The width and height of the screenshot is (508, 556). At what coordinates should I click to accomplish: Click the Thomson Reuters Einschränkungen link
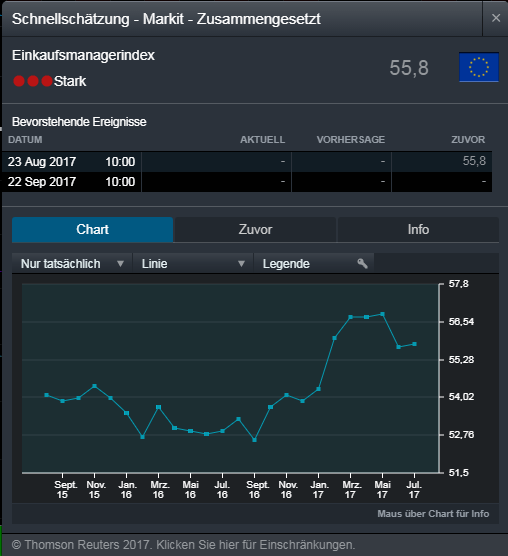tap(183, 545)
